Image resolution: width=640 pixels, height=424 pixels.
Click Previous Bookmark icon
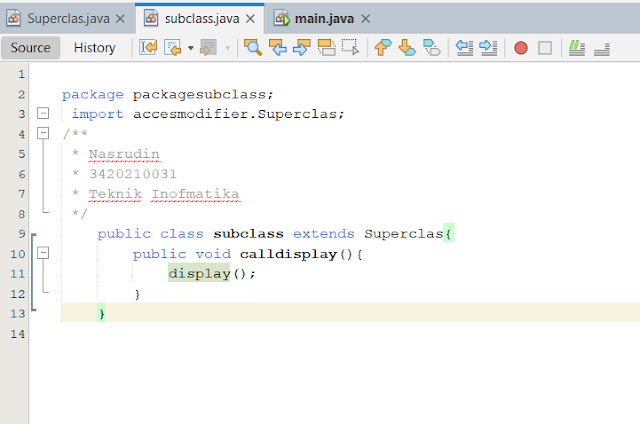(382, 48)
